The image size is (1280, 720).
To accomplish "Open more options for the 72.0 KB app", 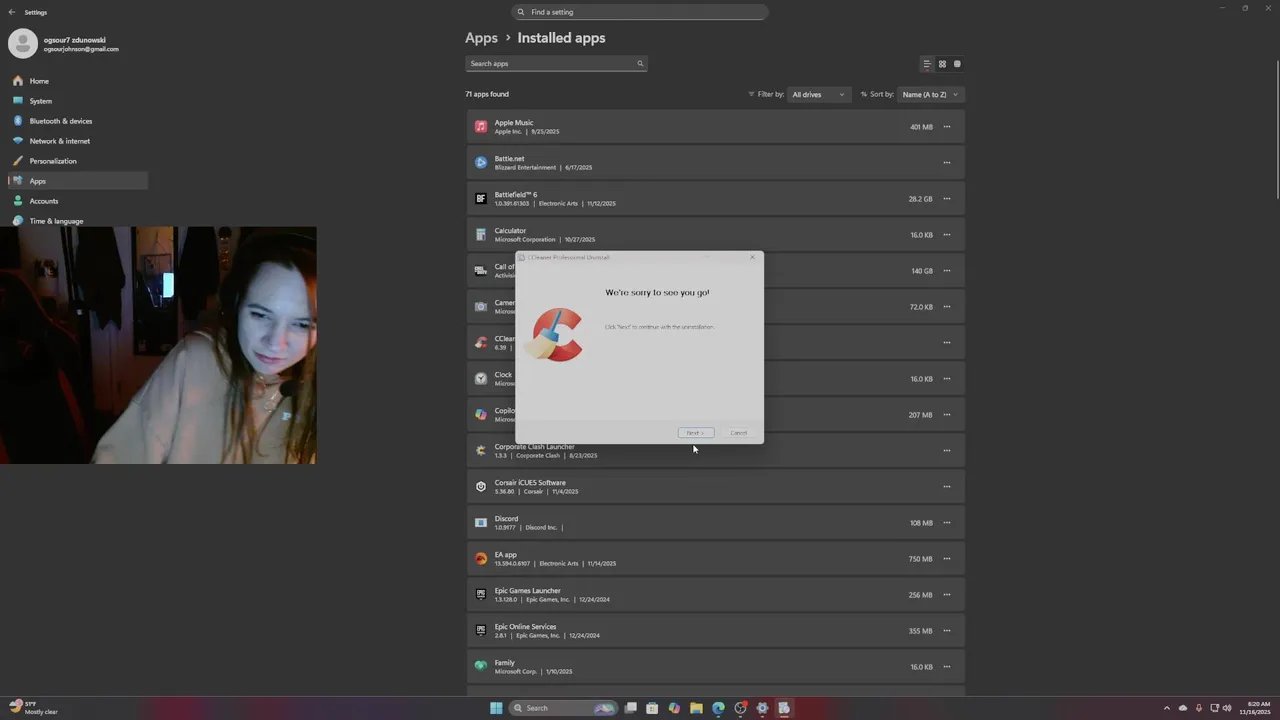I will pyautogui.click(x=947, y=307).
